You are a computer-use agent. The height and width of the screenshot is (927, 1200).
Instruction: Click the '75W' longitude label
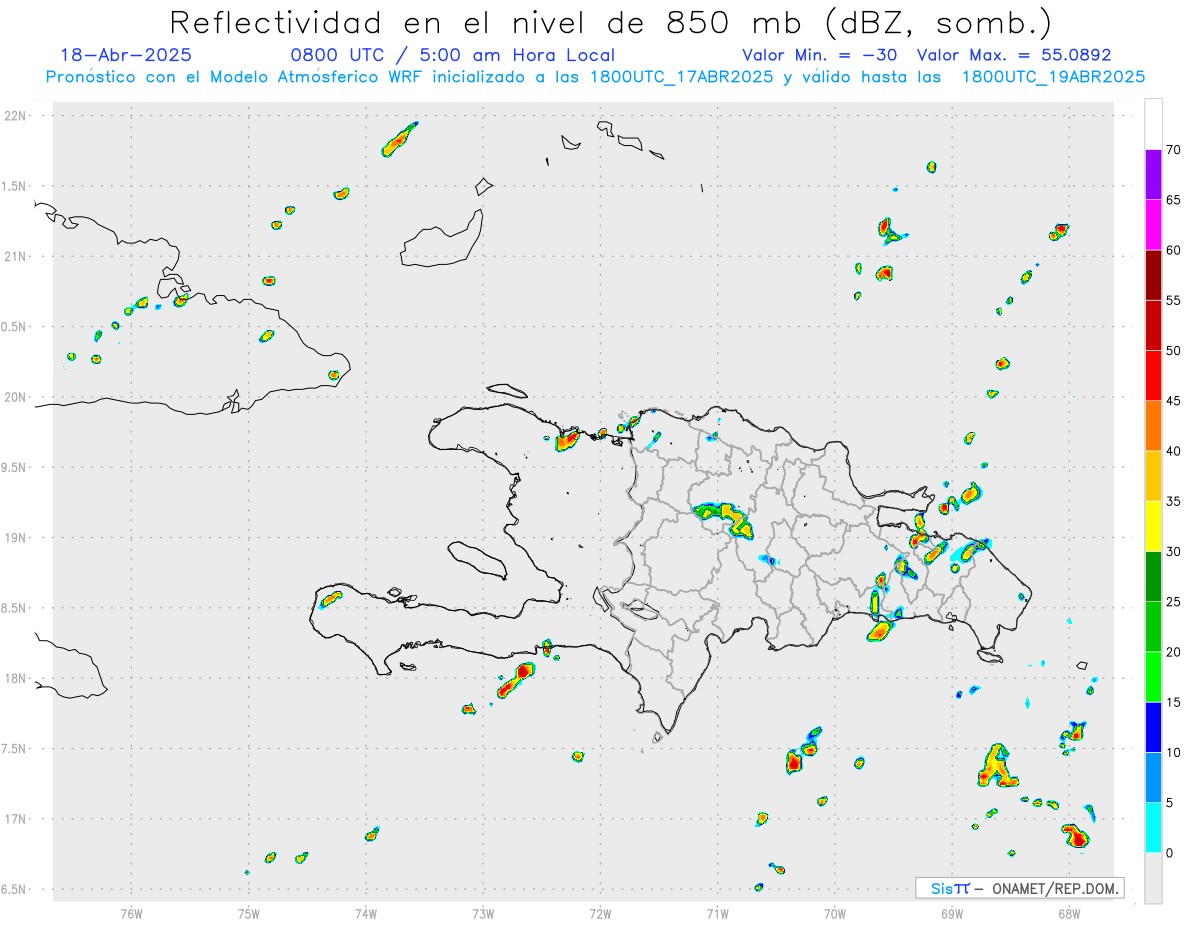pyautogui.click(x=249, y=913)
